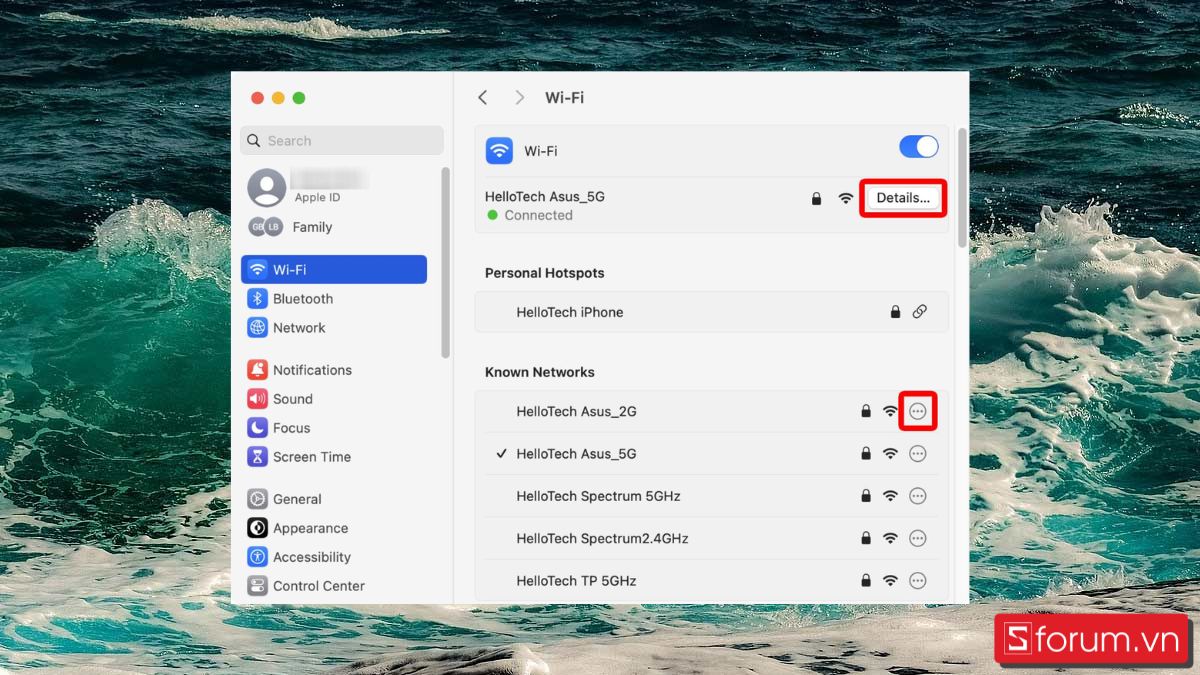
Task: Open more options for HelloTech TP 5GHz
Action: click(918, 580)
